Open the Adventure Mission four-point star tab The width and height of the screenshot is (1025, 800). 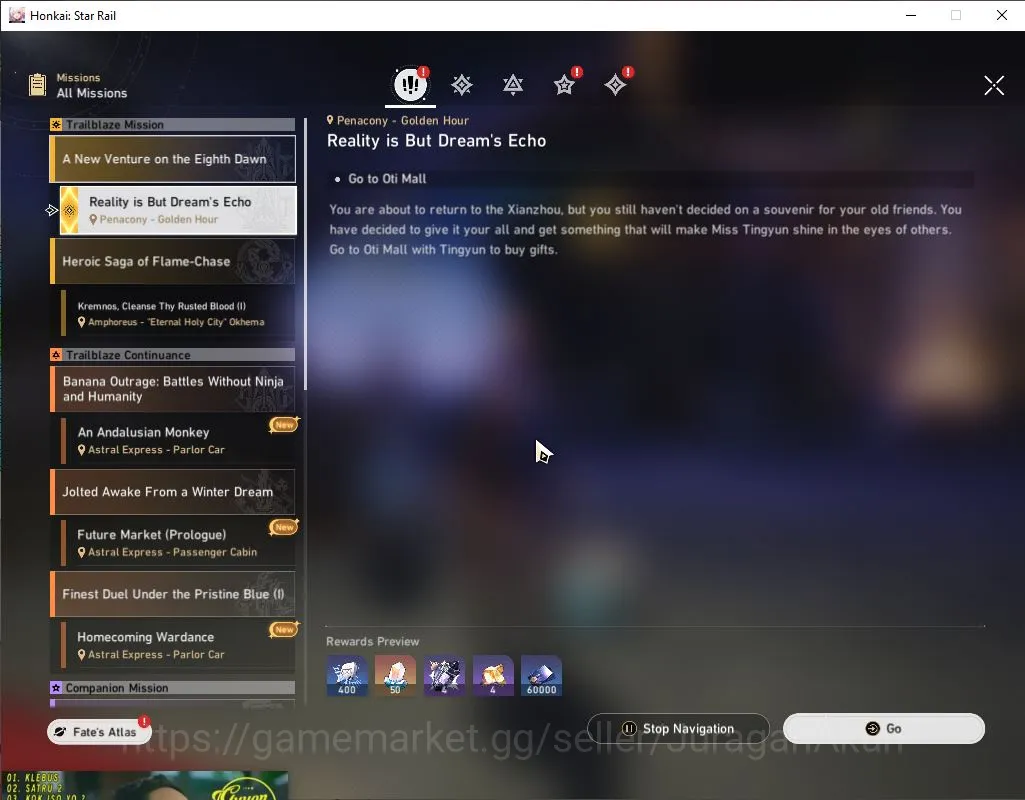click(x=615, y=85)
